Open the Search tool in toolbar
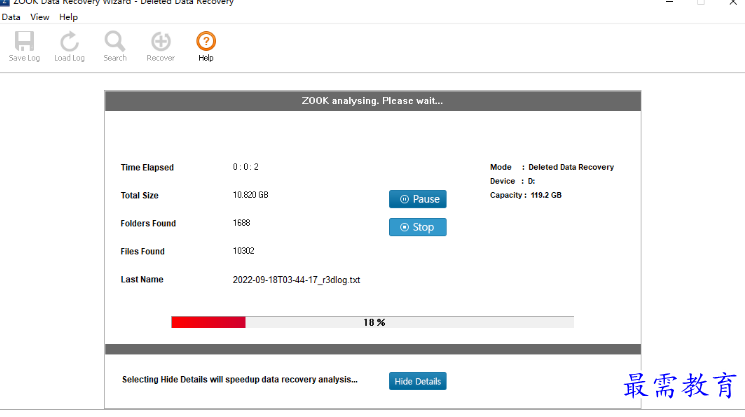Image resolution: width=745 pixels, height=417 pixels. tap(115, 46)
